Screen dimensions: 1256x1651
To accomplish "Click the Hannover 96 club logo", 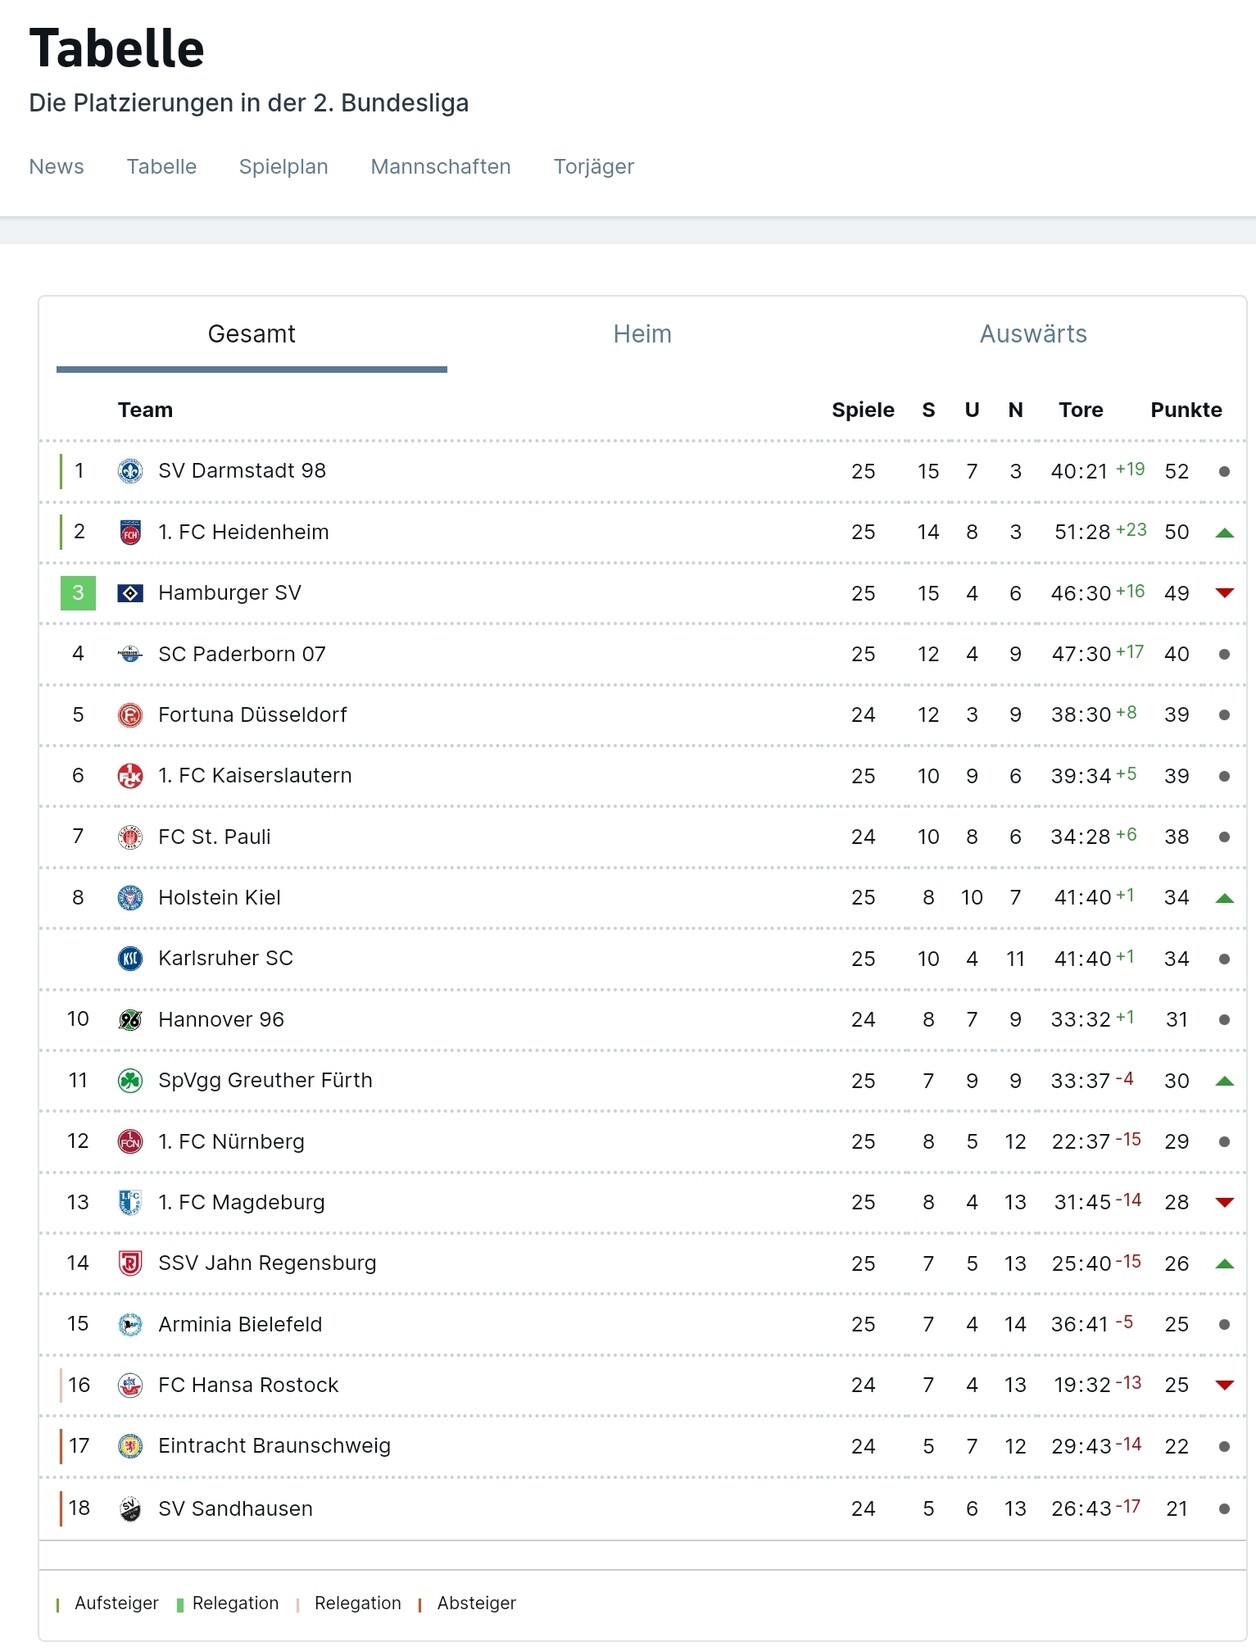I will 130,1020.
